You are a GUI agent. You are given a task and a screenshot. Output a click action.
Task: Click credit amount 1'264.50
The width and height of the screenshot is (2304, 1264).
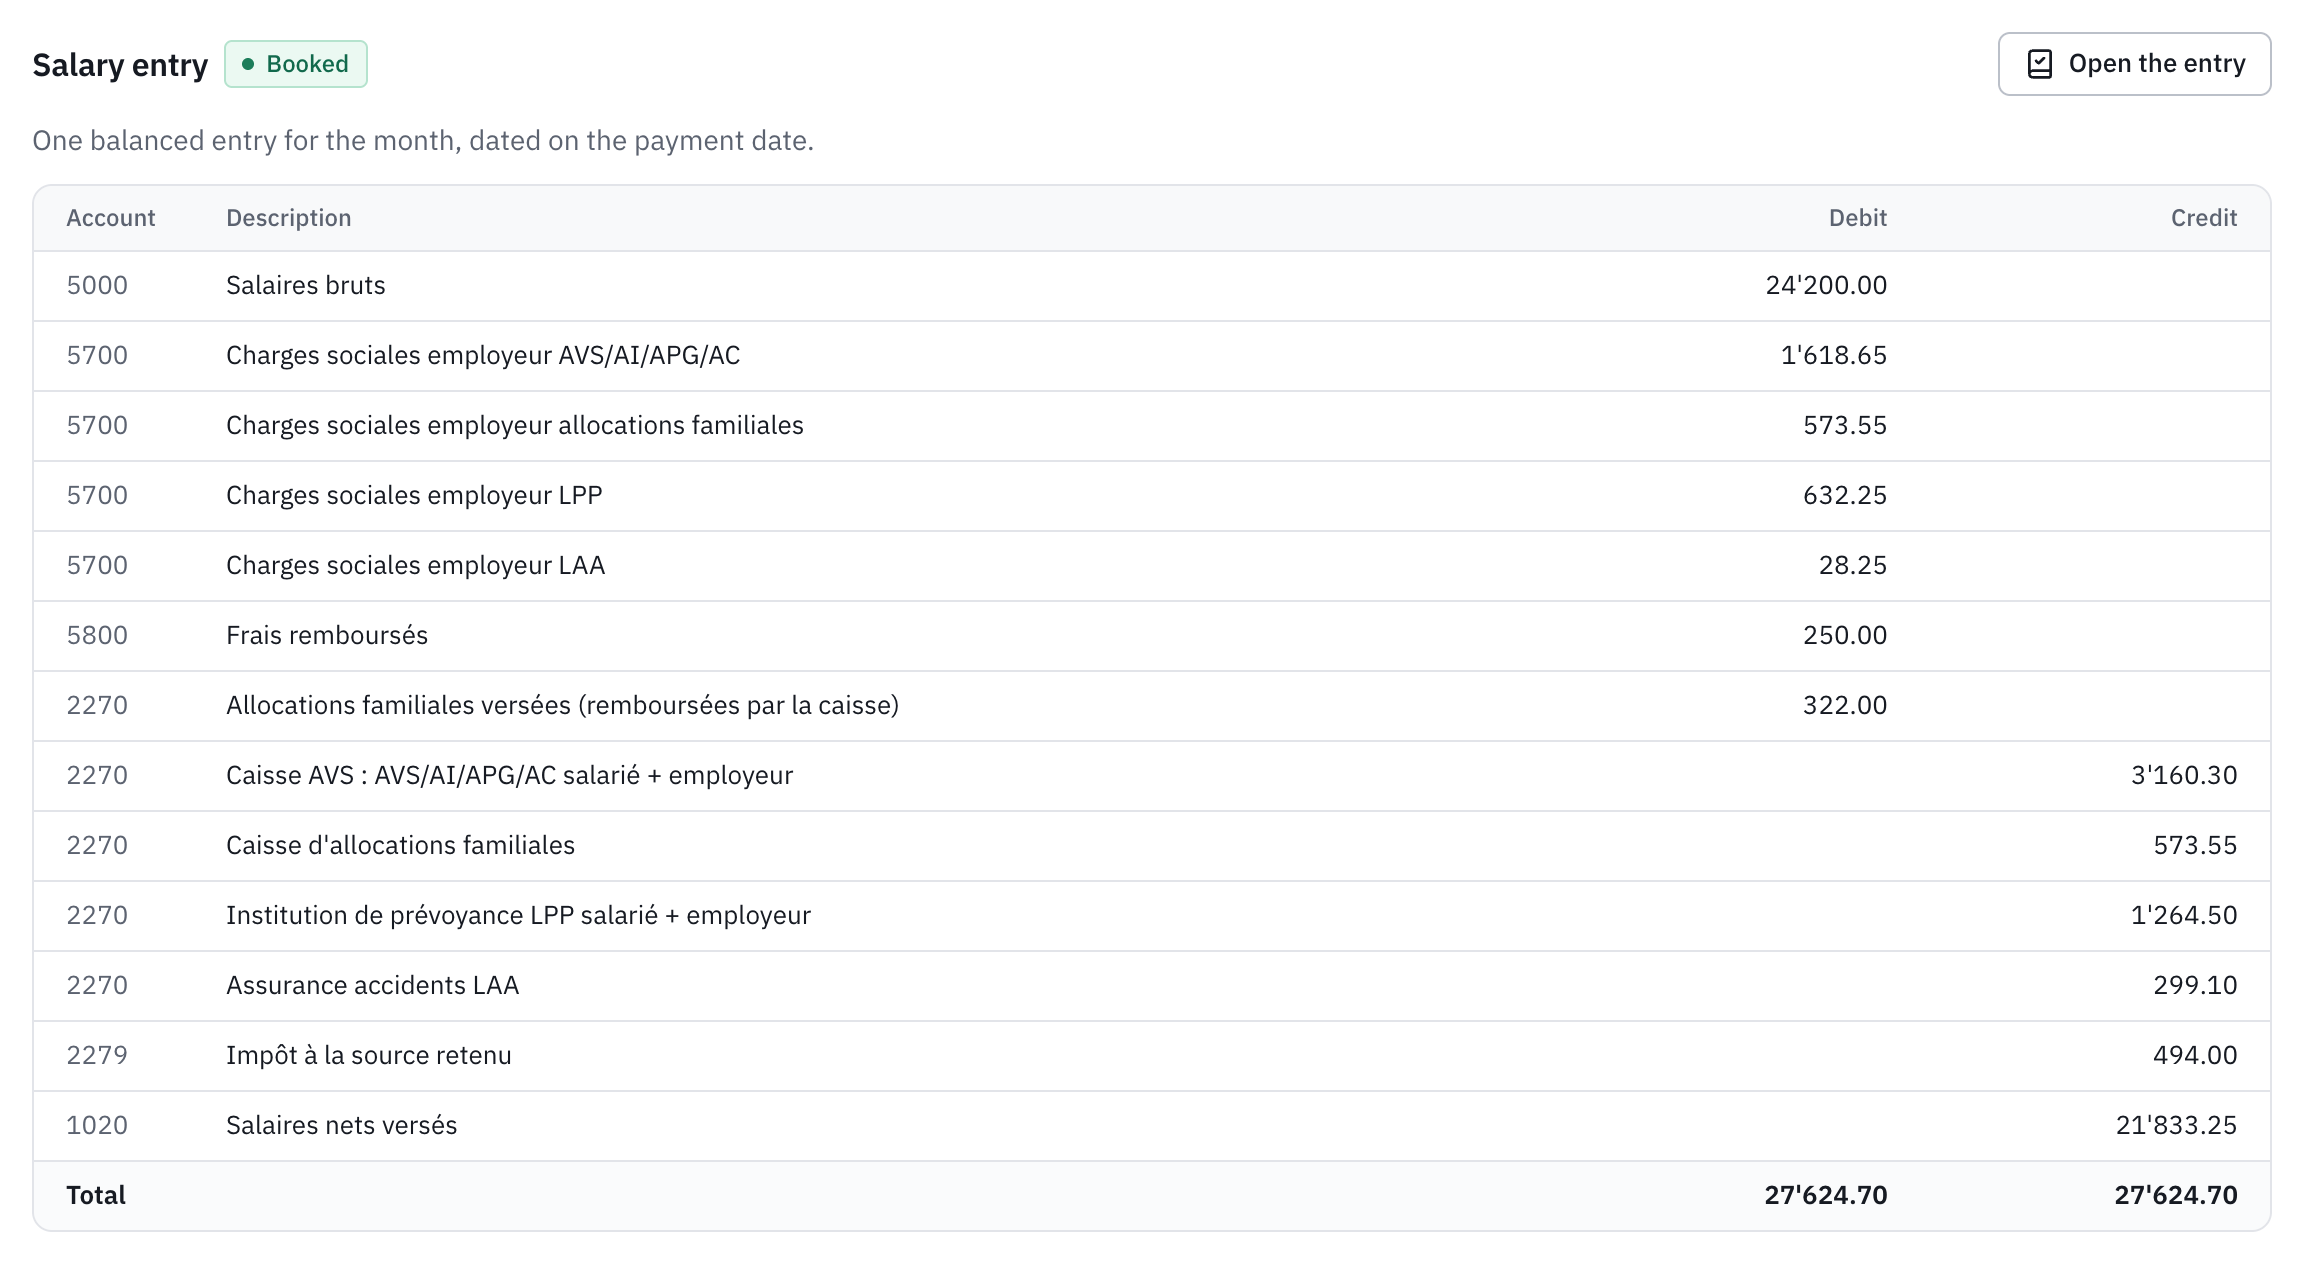pos(2184,915)
